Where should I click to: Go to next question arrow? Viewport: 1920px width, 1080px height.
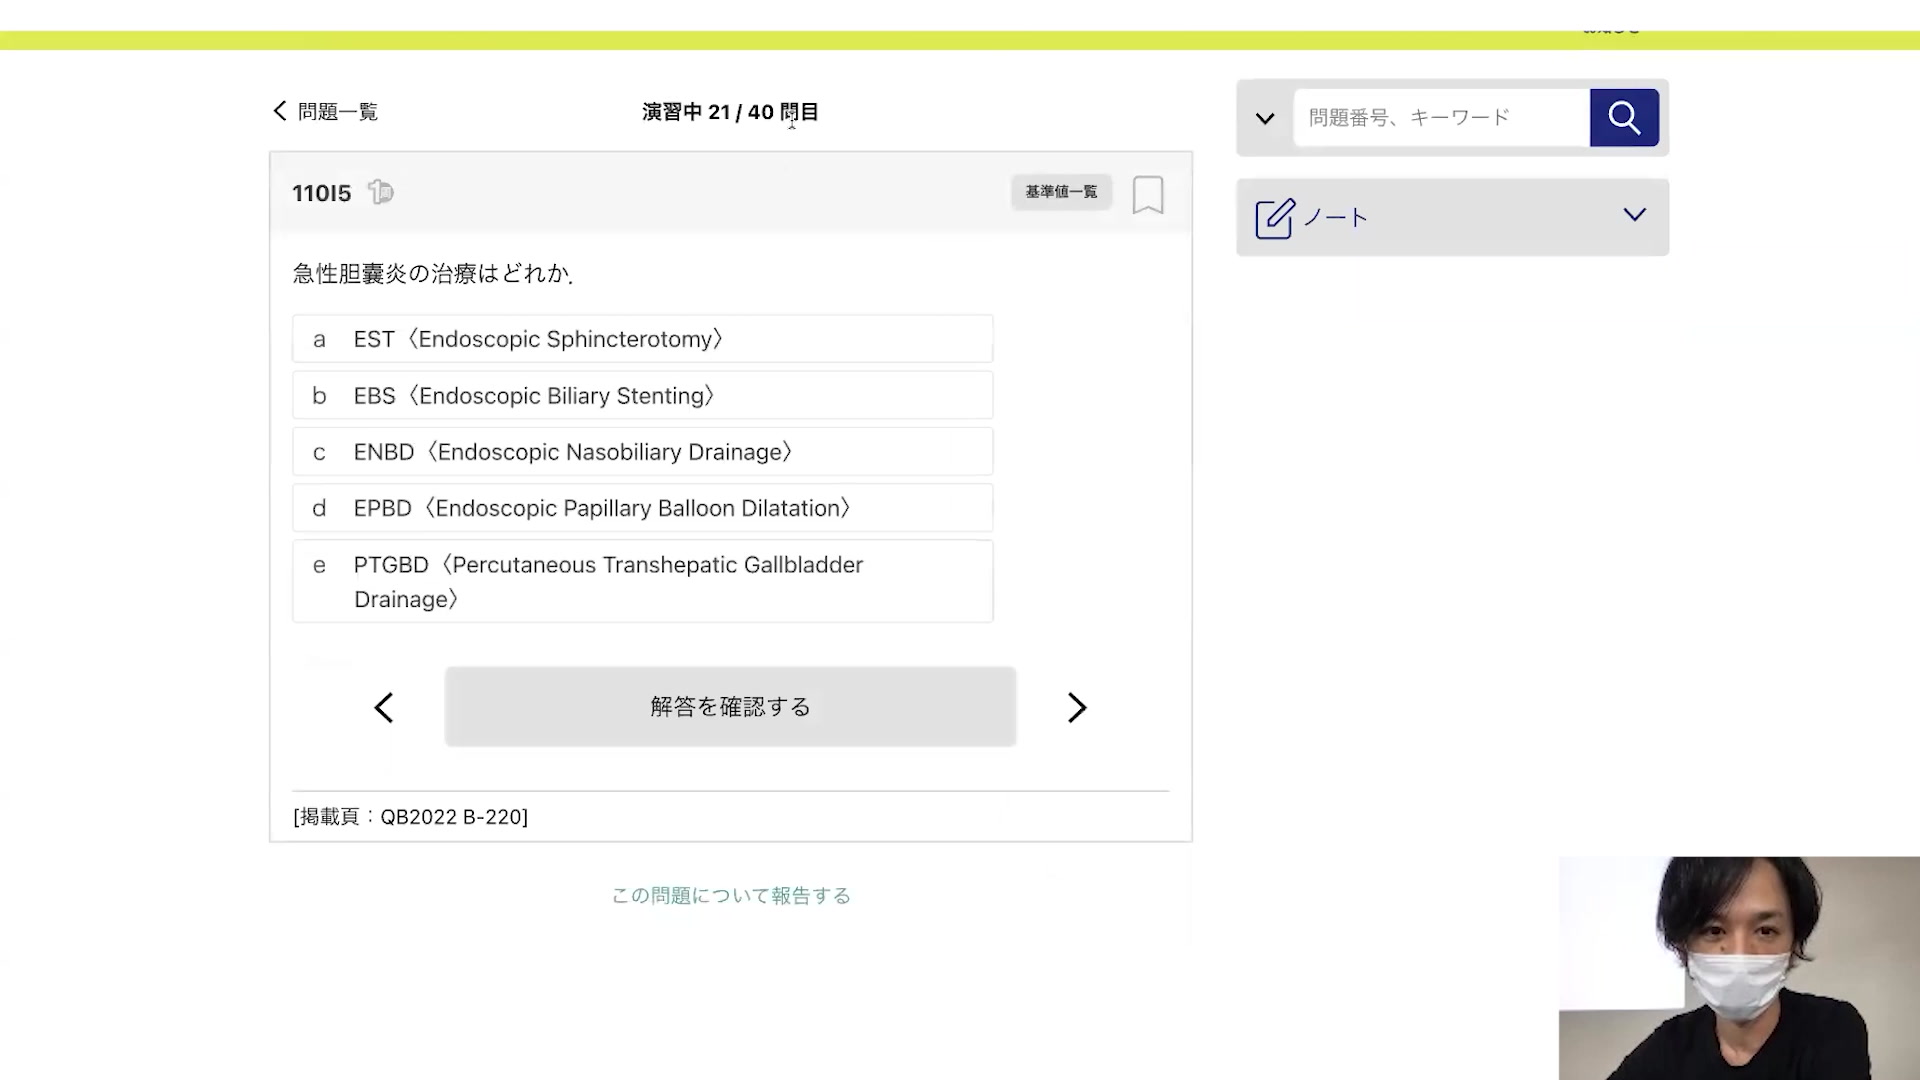[1076, 708]
